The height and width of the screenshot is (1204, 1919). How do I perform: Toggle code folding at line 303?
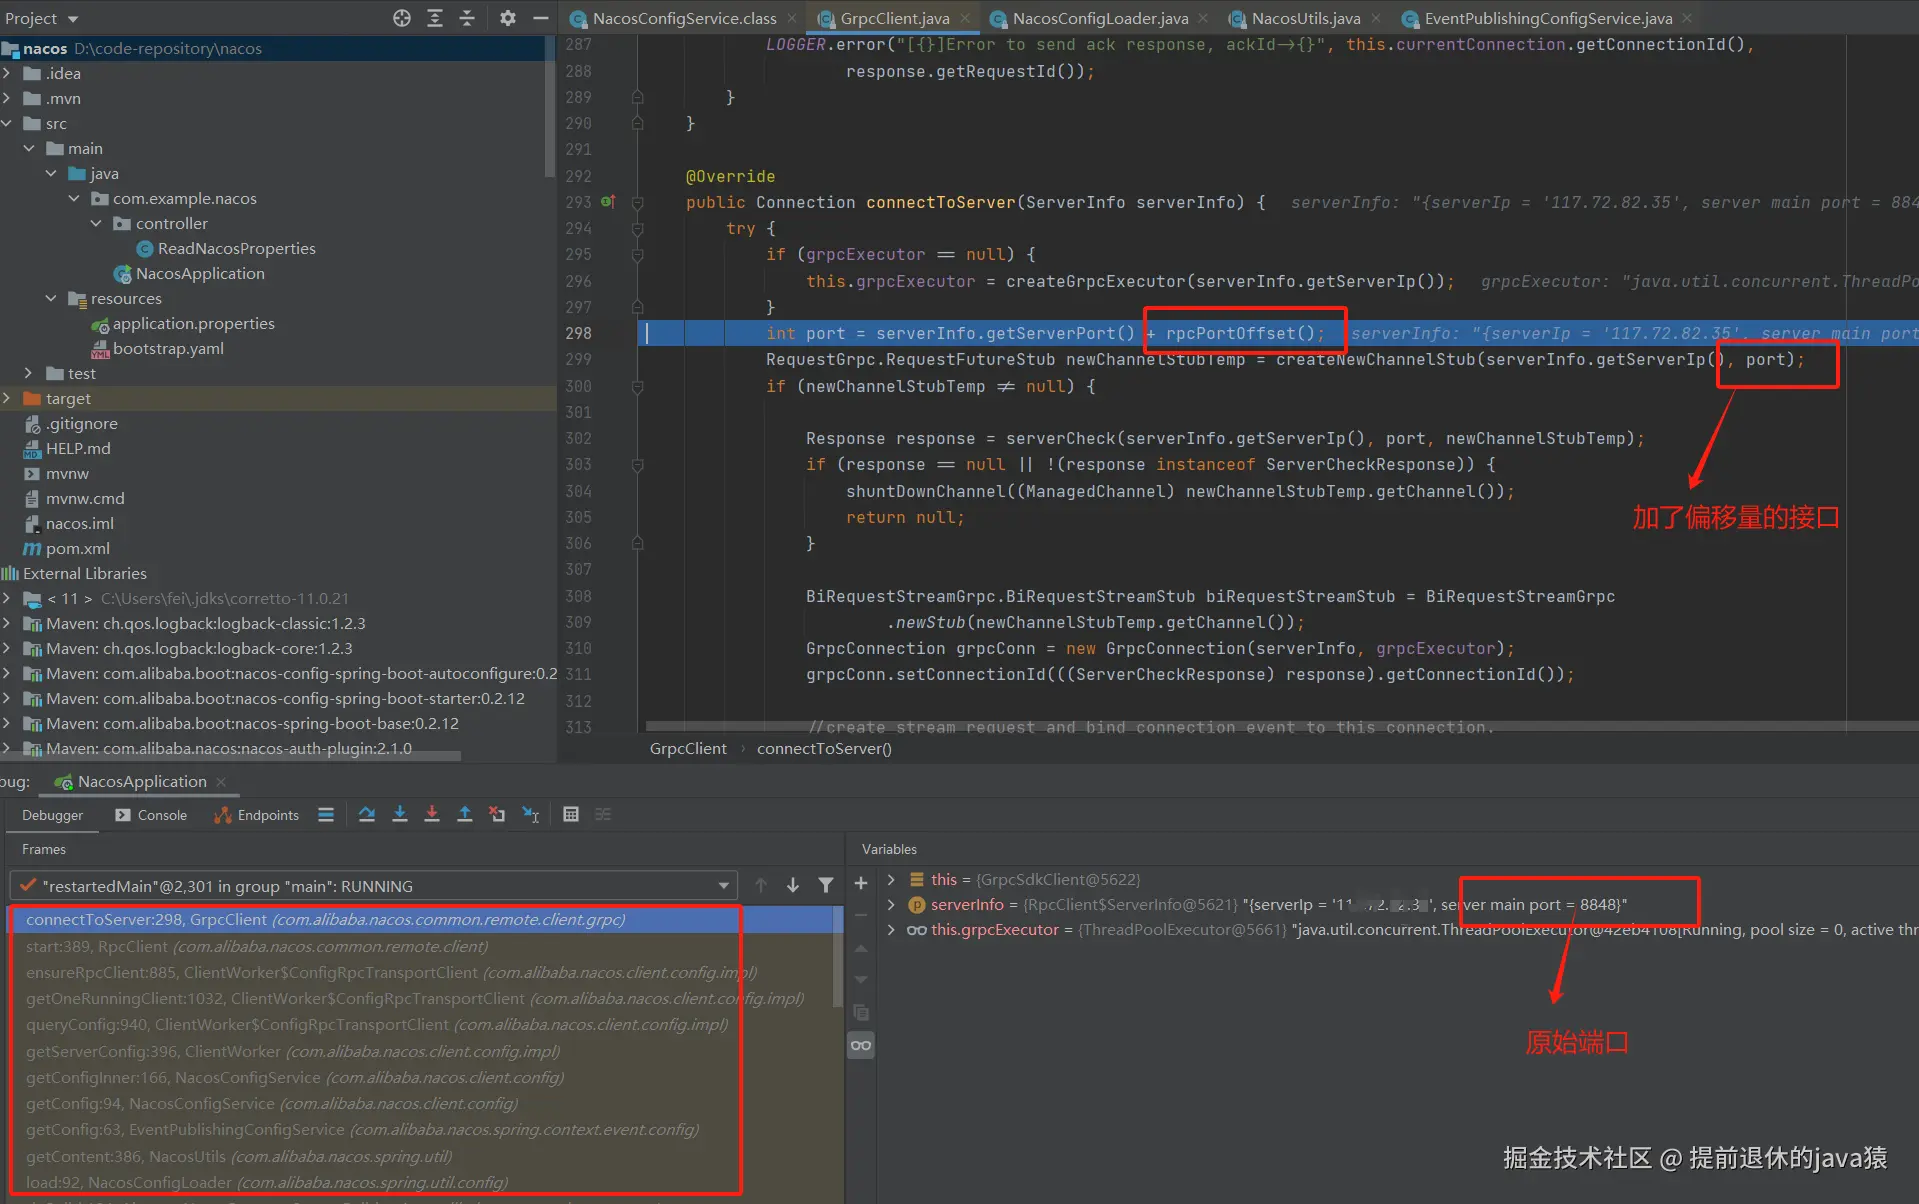637,464
